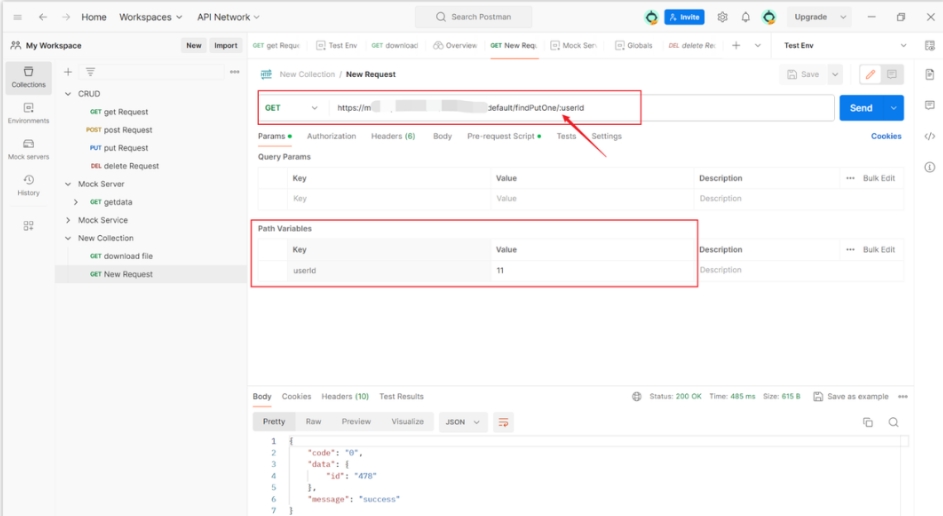Expand the Mock Service collection
Screen dimensions: 943x516
coord(68,220)
